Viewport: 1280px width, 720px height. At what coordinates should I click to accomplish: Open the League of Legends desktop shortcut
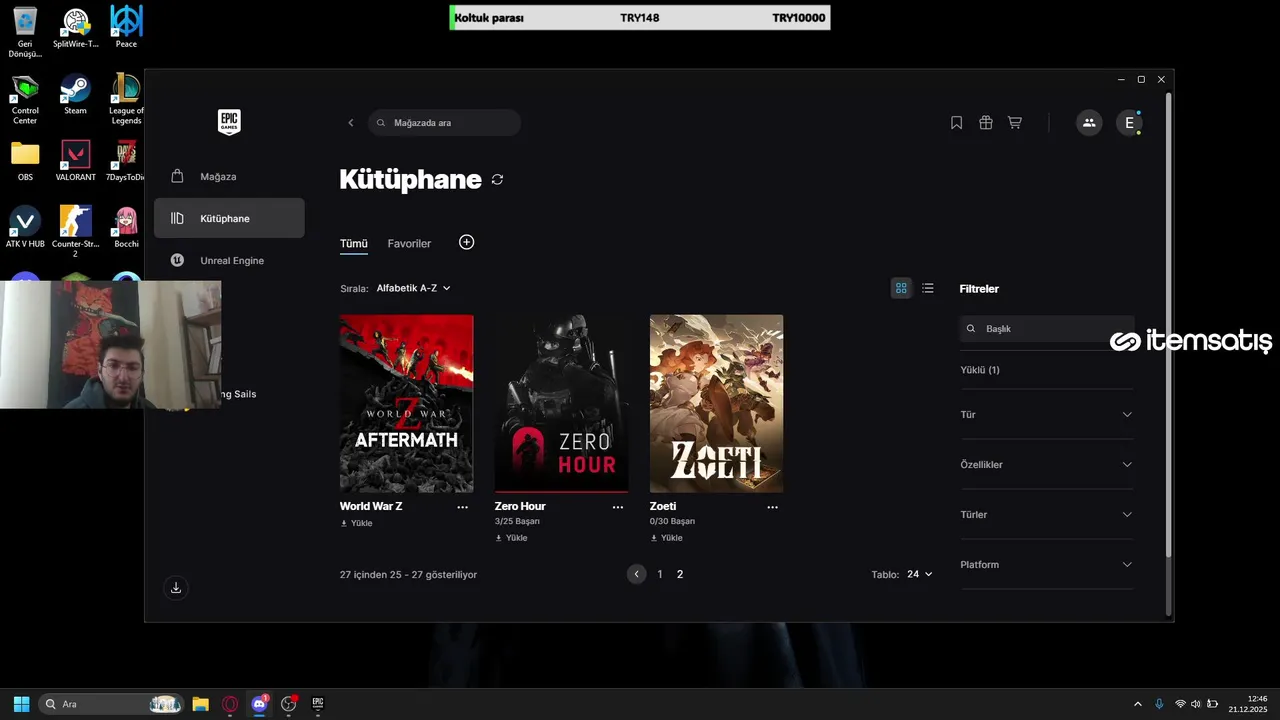pyautogui.click(x=126, y=99)
